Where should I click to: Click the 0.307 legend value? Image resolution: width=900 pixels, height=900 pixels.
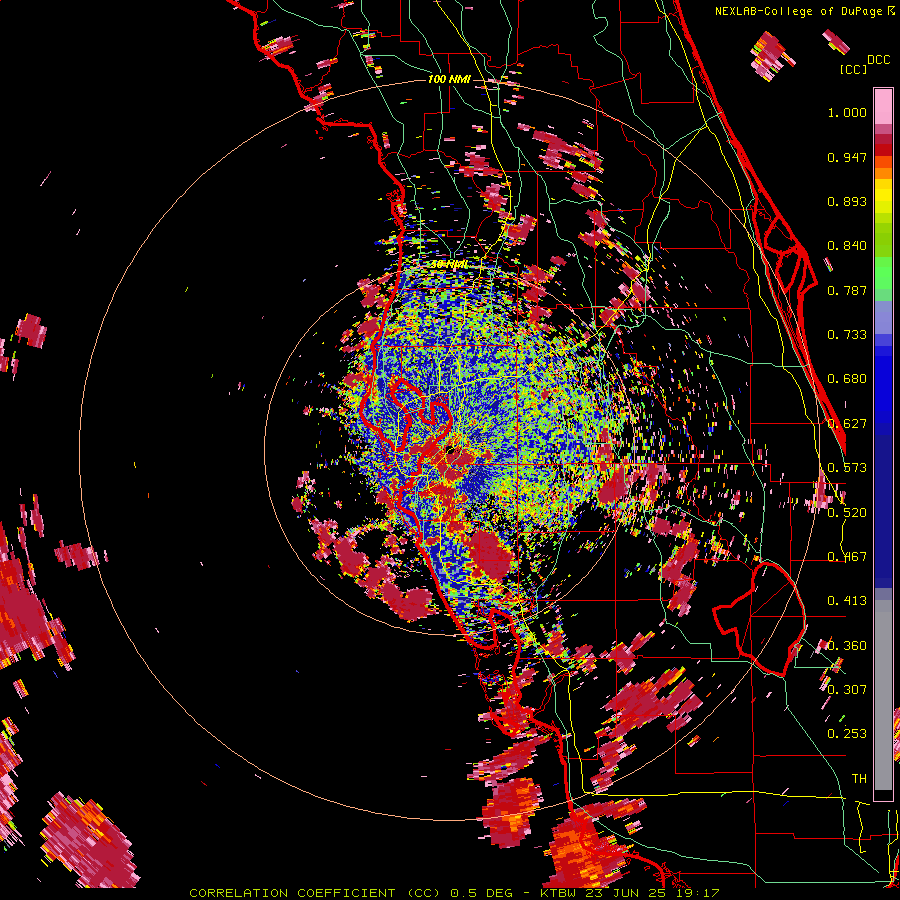tap(847, 689)
